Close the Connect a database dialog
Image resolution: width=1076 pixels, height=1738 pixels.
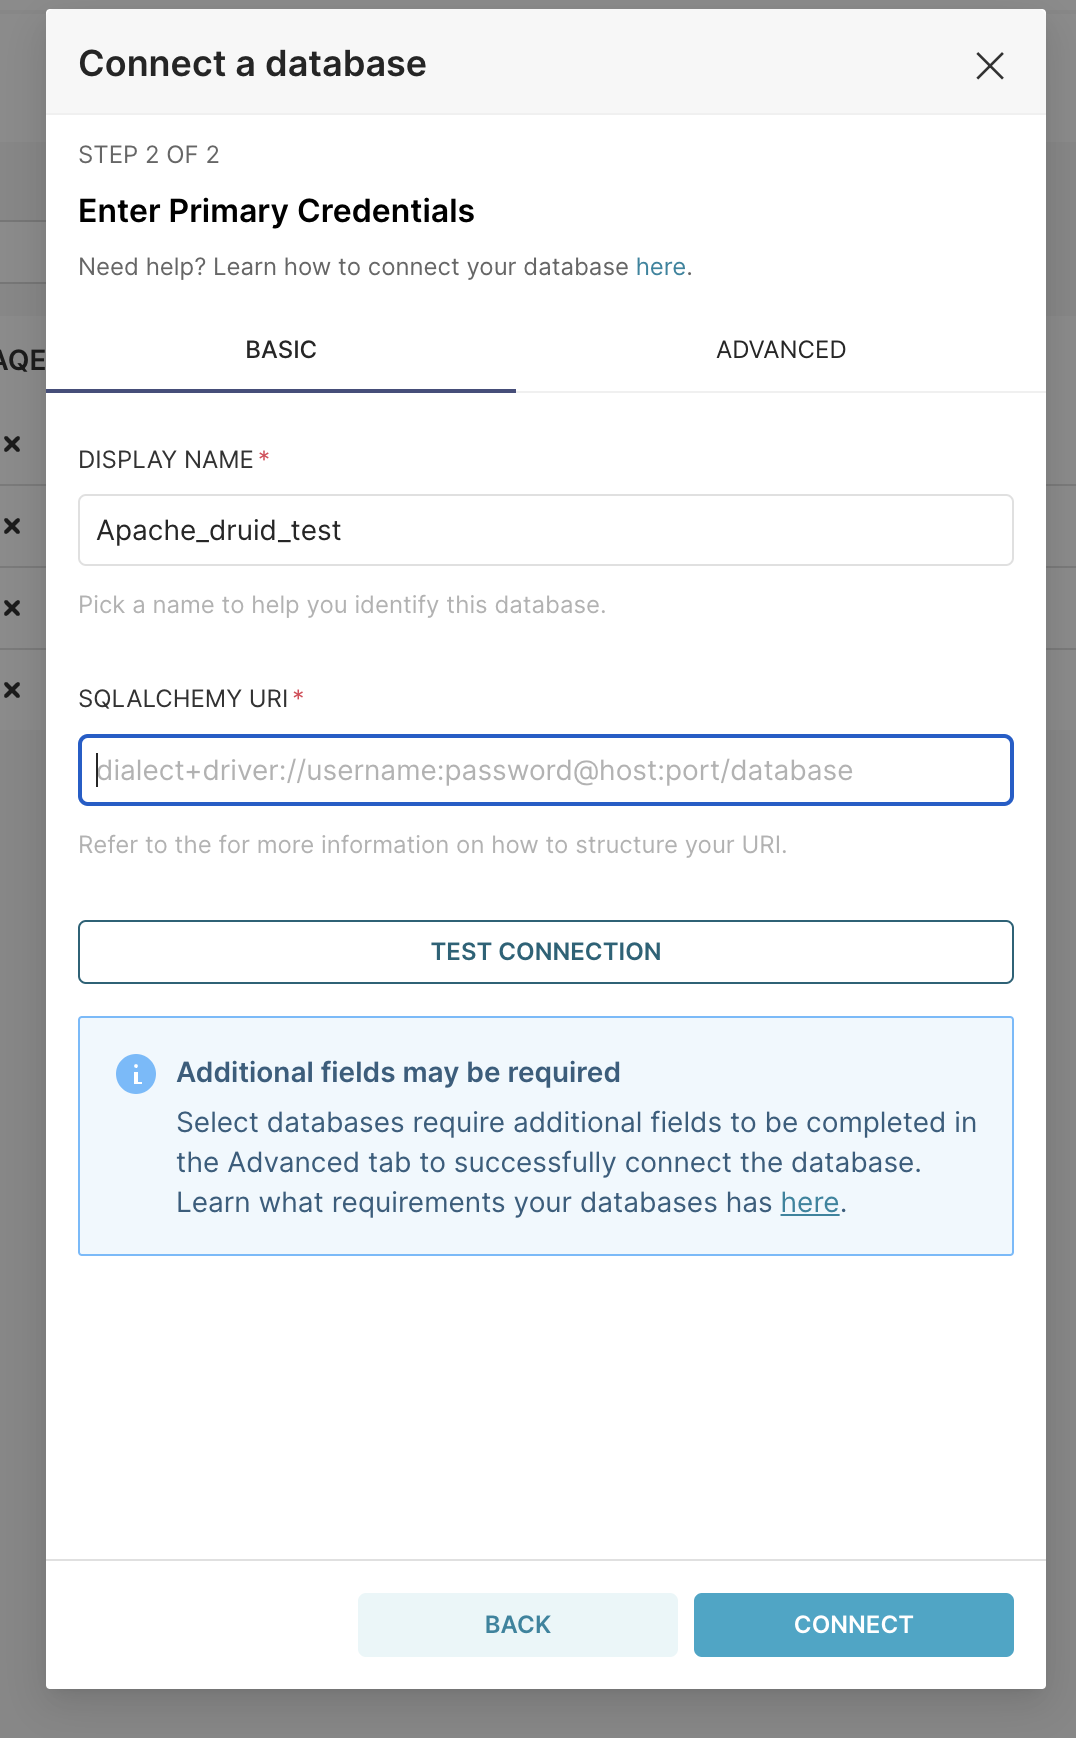989,66
